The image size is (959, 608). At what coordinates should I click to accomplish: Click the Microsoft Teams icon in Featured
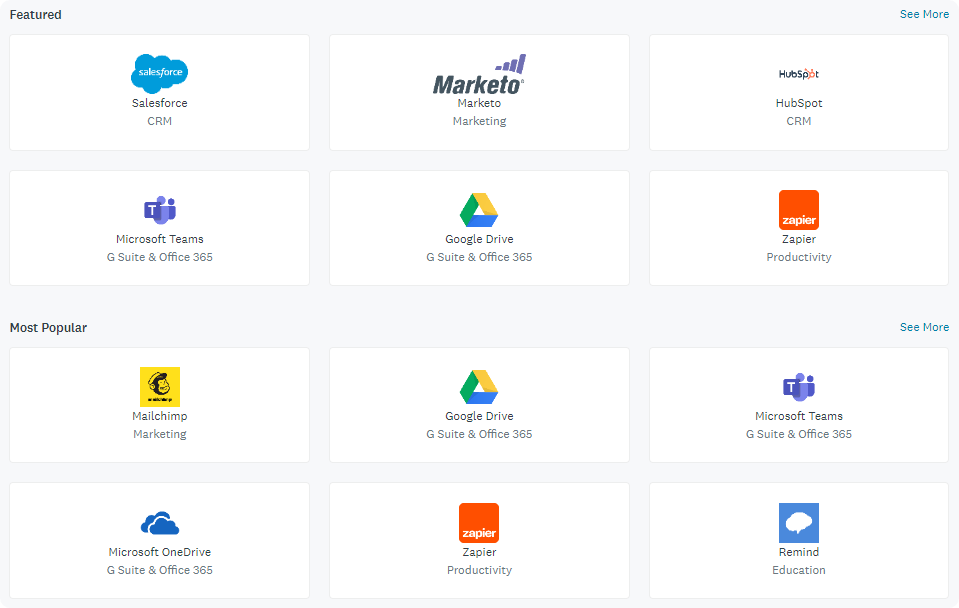pos(160,210)
